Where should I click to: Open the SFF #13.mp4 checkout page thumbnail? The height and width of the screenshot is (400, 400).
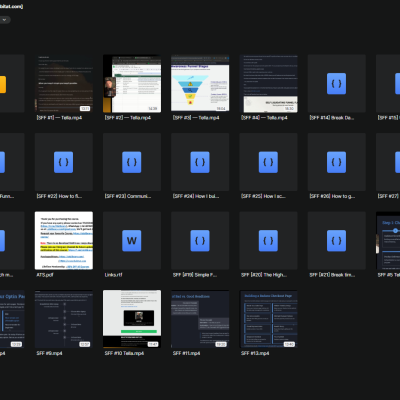[268, 319]
